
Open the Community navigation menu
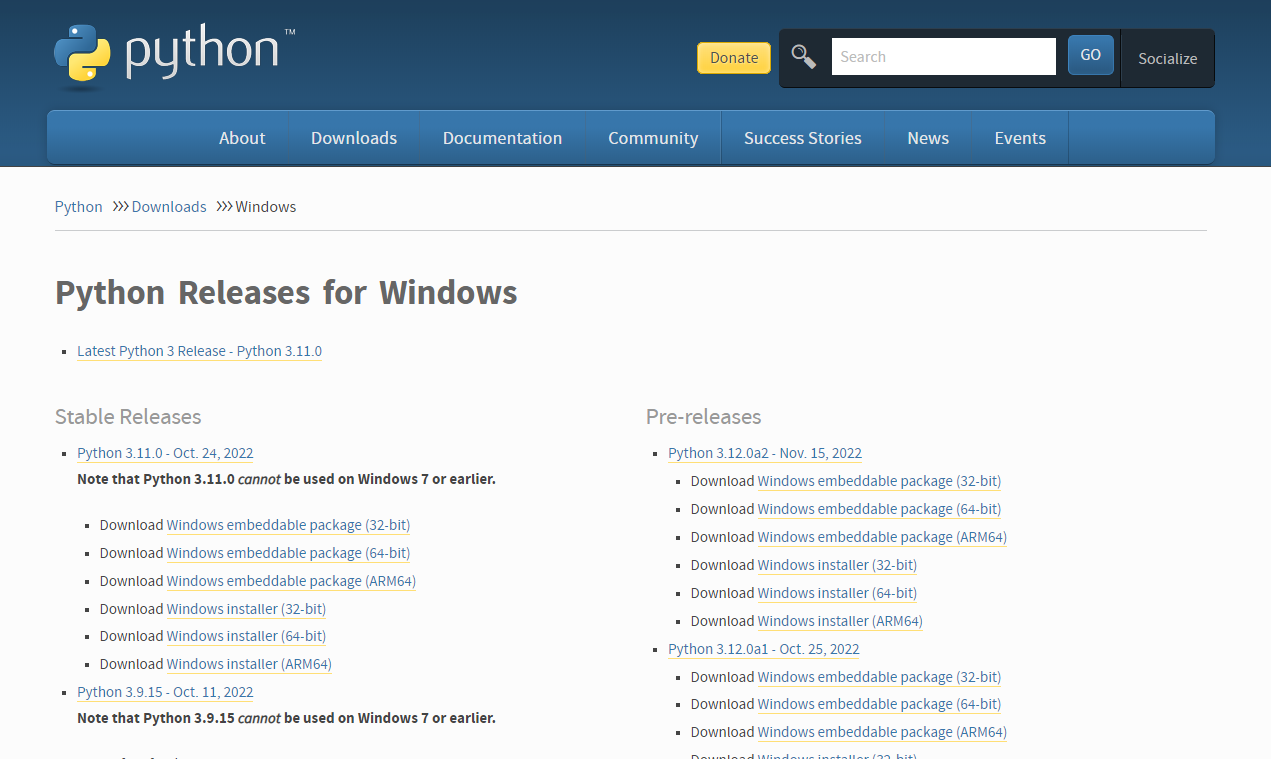tap(653, 138)
